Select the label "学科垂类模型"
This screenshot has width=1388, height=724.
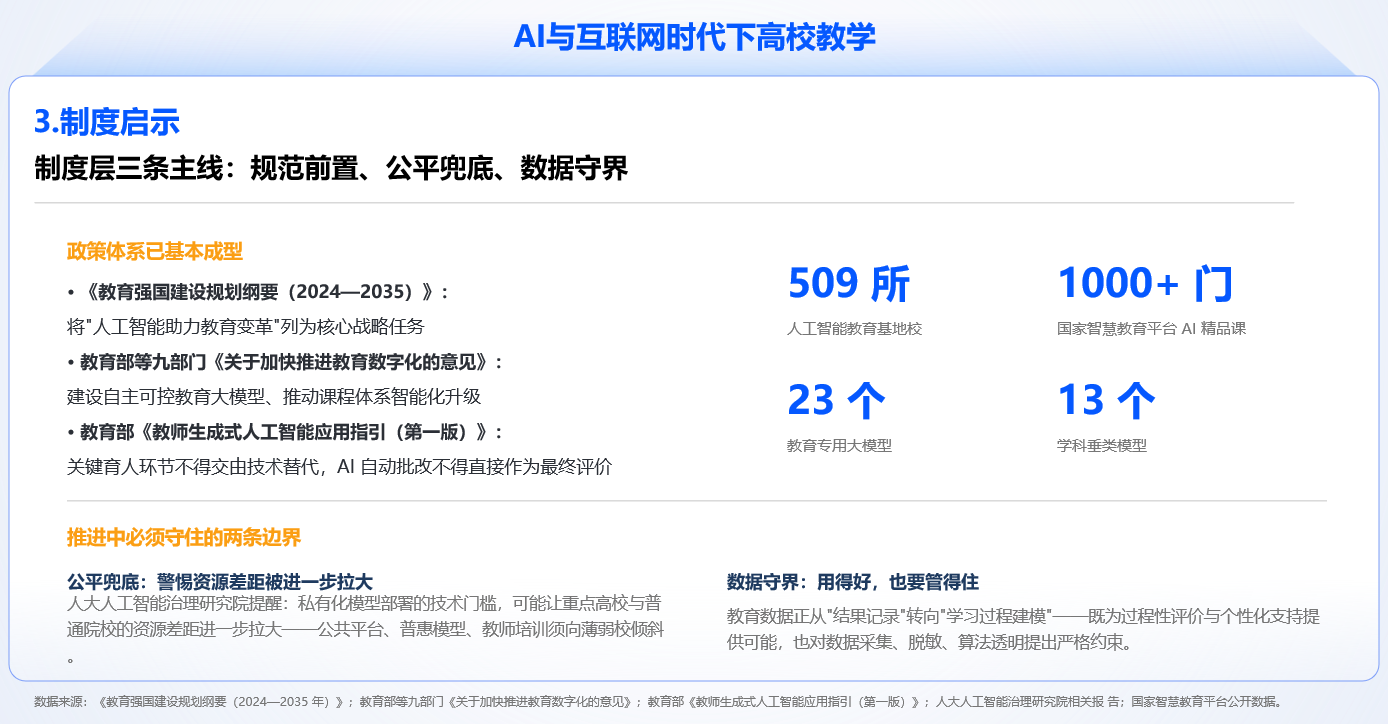(x=1102, y=445)
